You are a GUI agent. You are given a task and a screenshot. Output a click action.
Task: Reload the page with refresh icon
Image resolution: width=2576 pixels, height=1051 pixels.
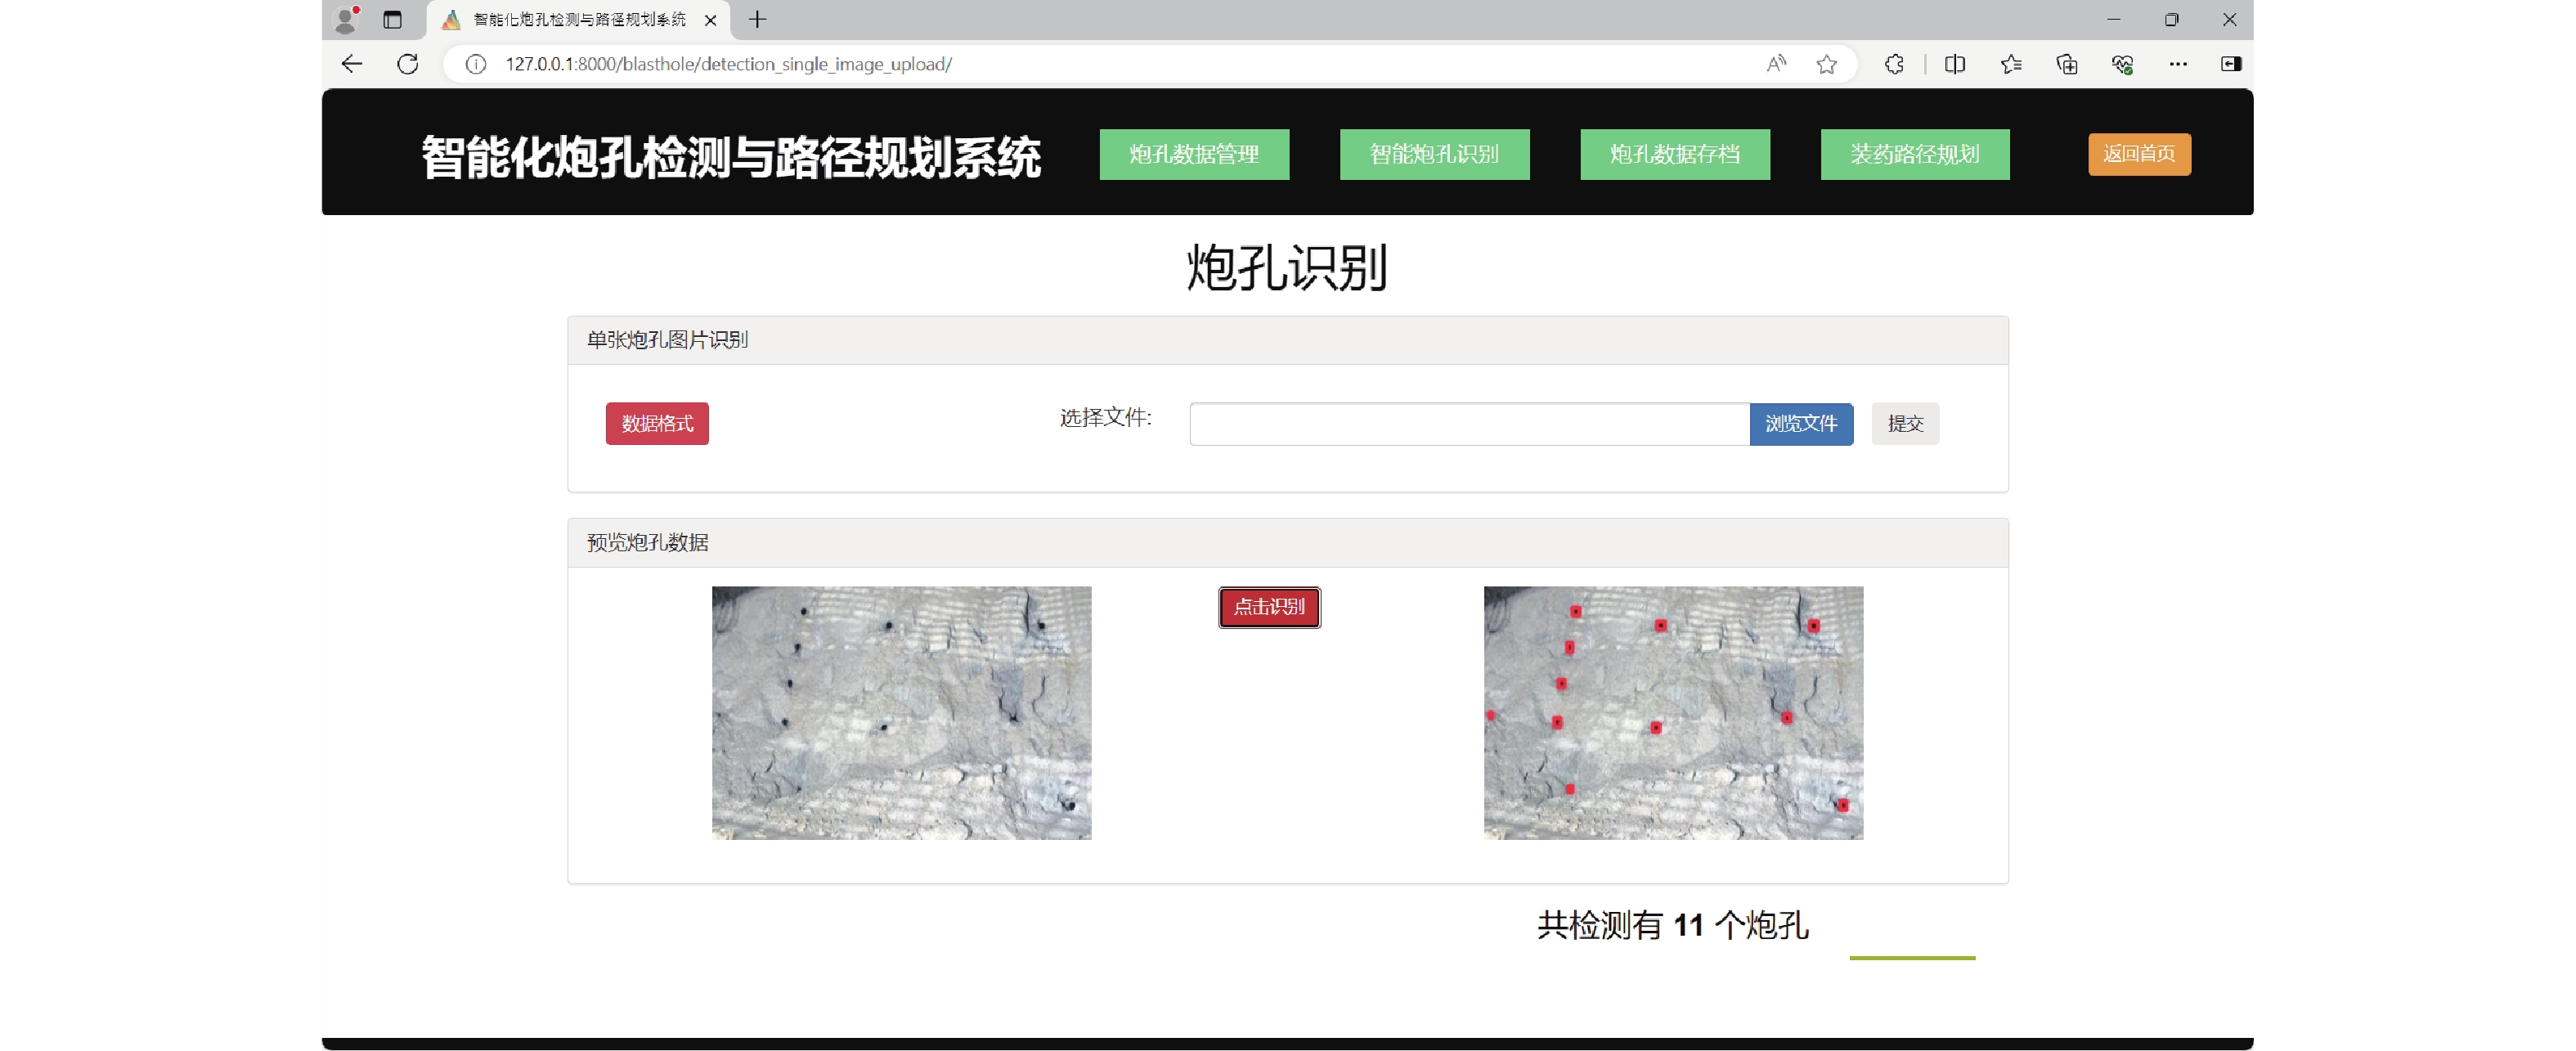click(x=407, y=64)
